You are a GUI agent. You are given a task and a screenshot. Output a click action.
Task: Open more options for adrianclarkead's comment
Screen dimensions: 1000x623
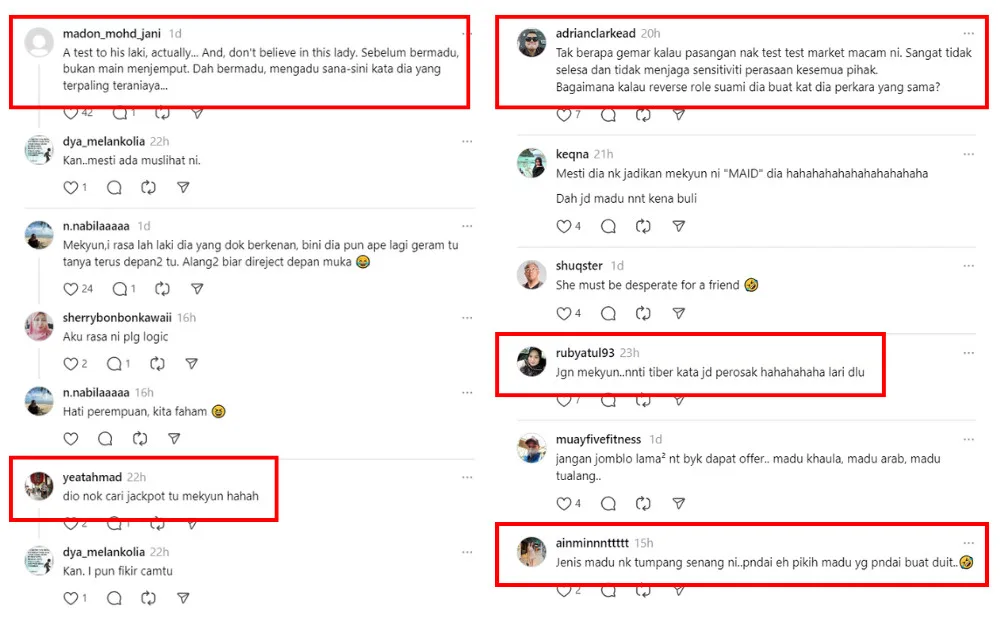click(967, 33)
